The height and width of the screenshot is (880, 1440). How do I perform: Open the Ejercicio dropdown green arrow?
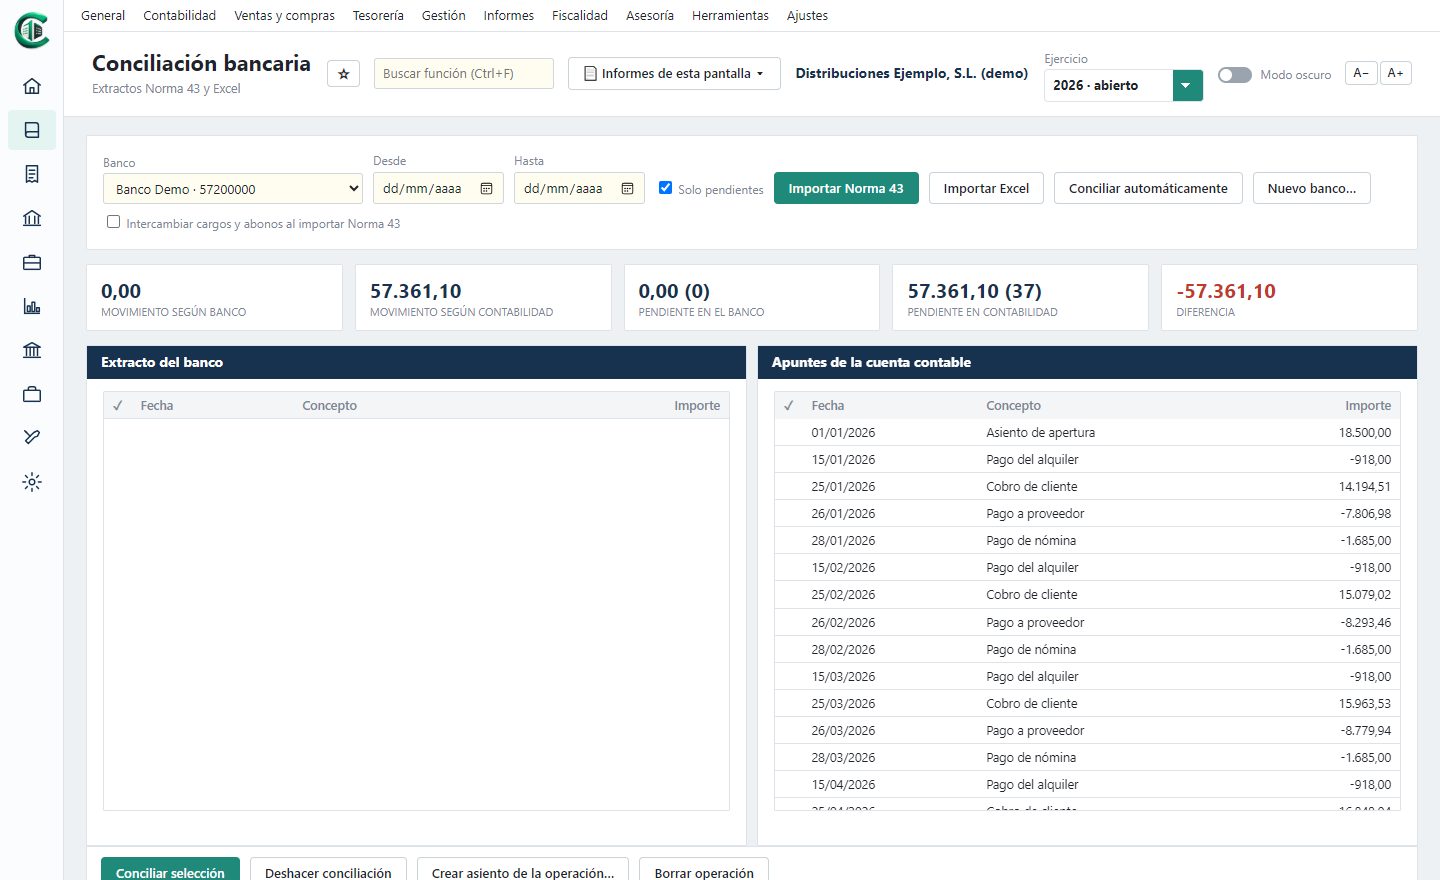(1186, 86)
